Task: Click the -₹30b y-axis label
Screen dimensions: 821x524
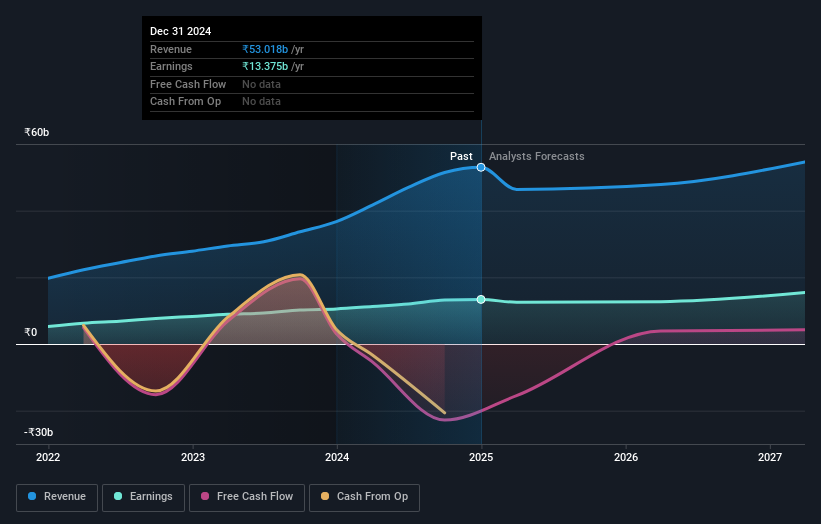Action: click(x=38, y=432)
